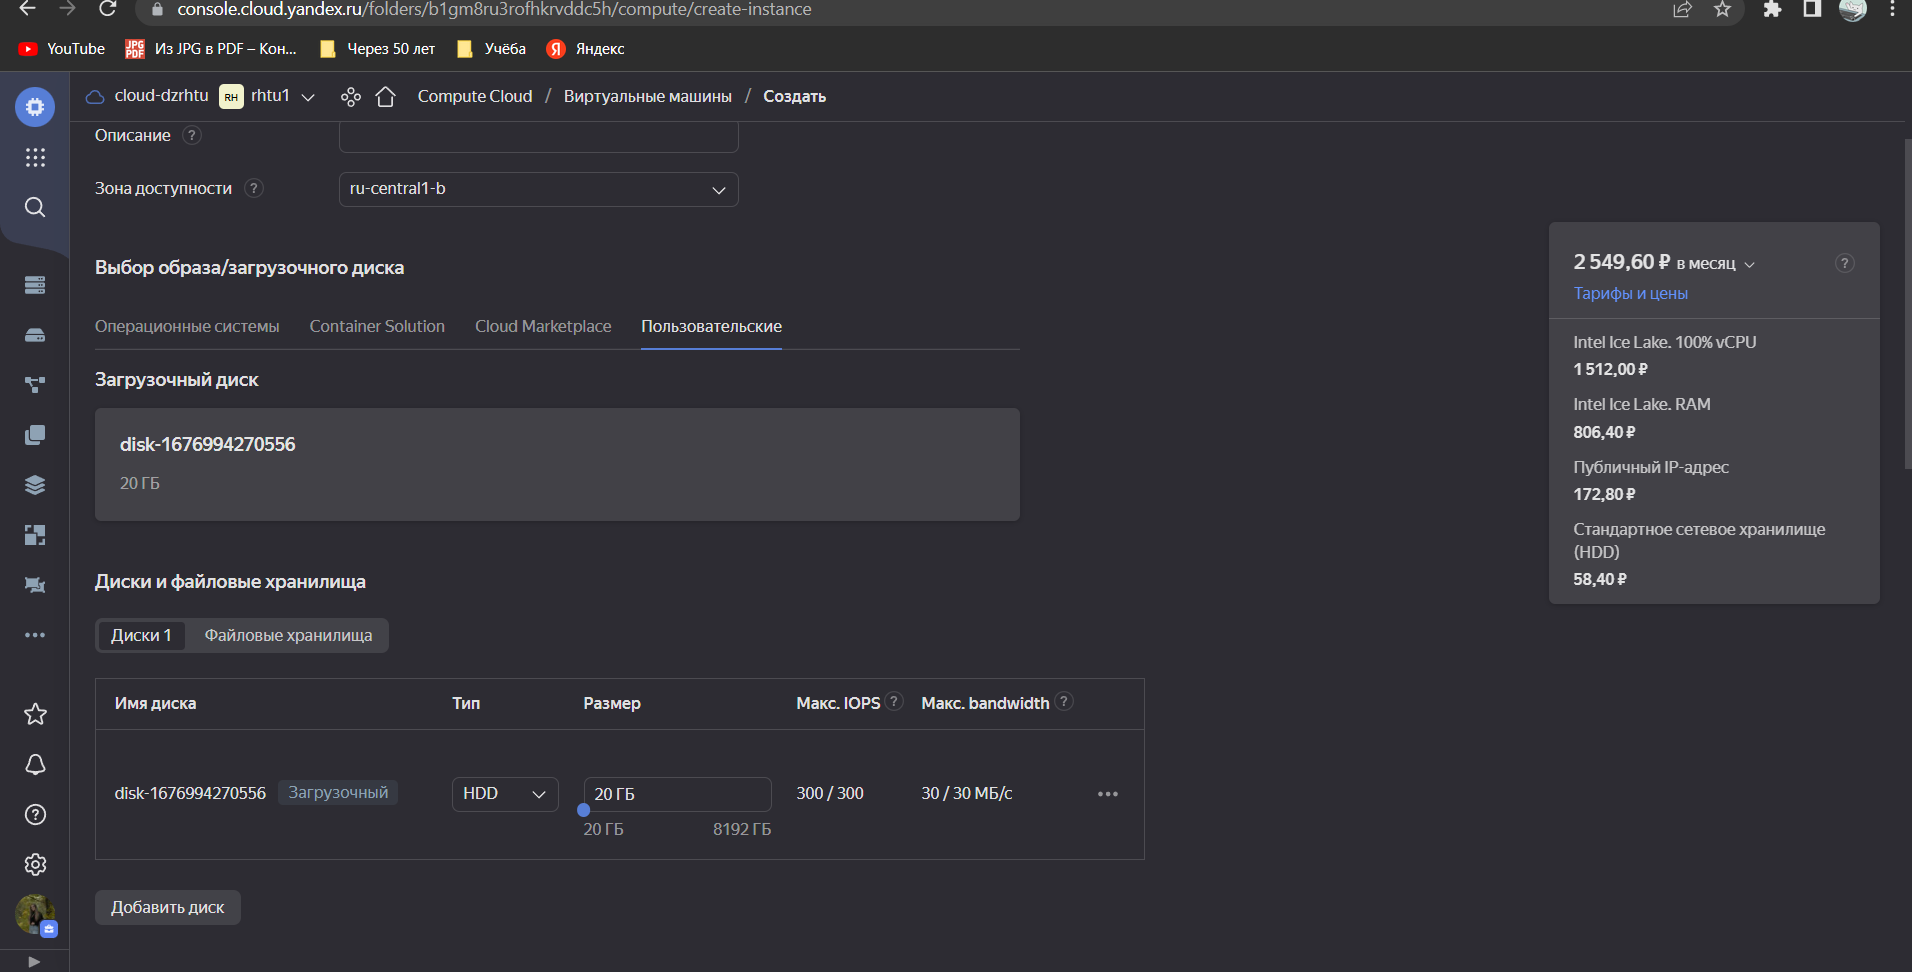This screenshot has width=1912, height=972.
Task: Show help for Описание field
Action: pos(192,135)
